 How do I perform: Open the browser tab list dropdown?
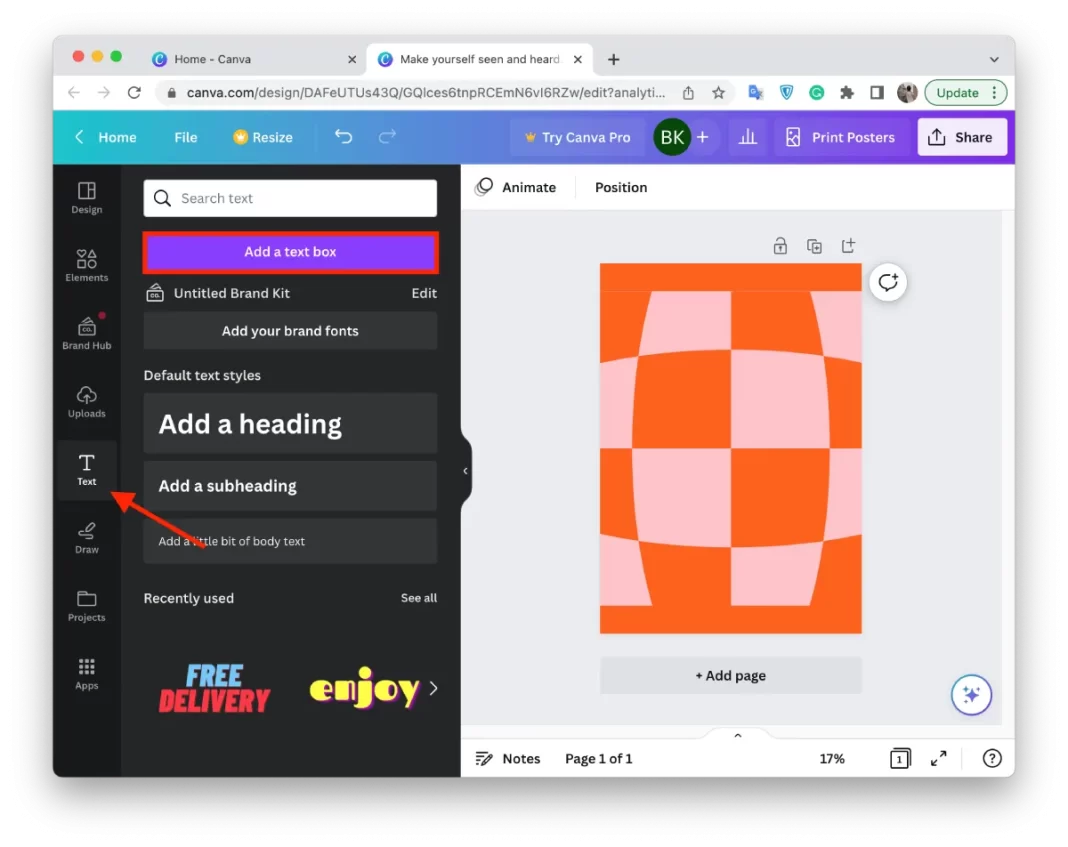994,59
